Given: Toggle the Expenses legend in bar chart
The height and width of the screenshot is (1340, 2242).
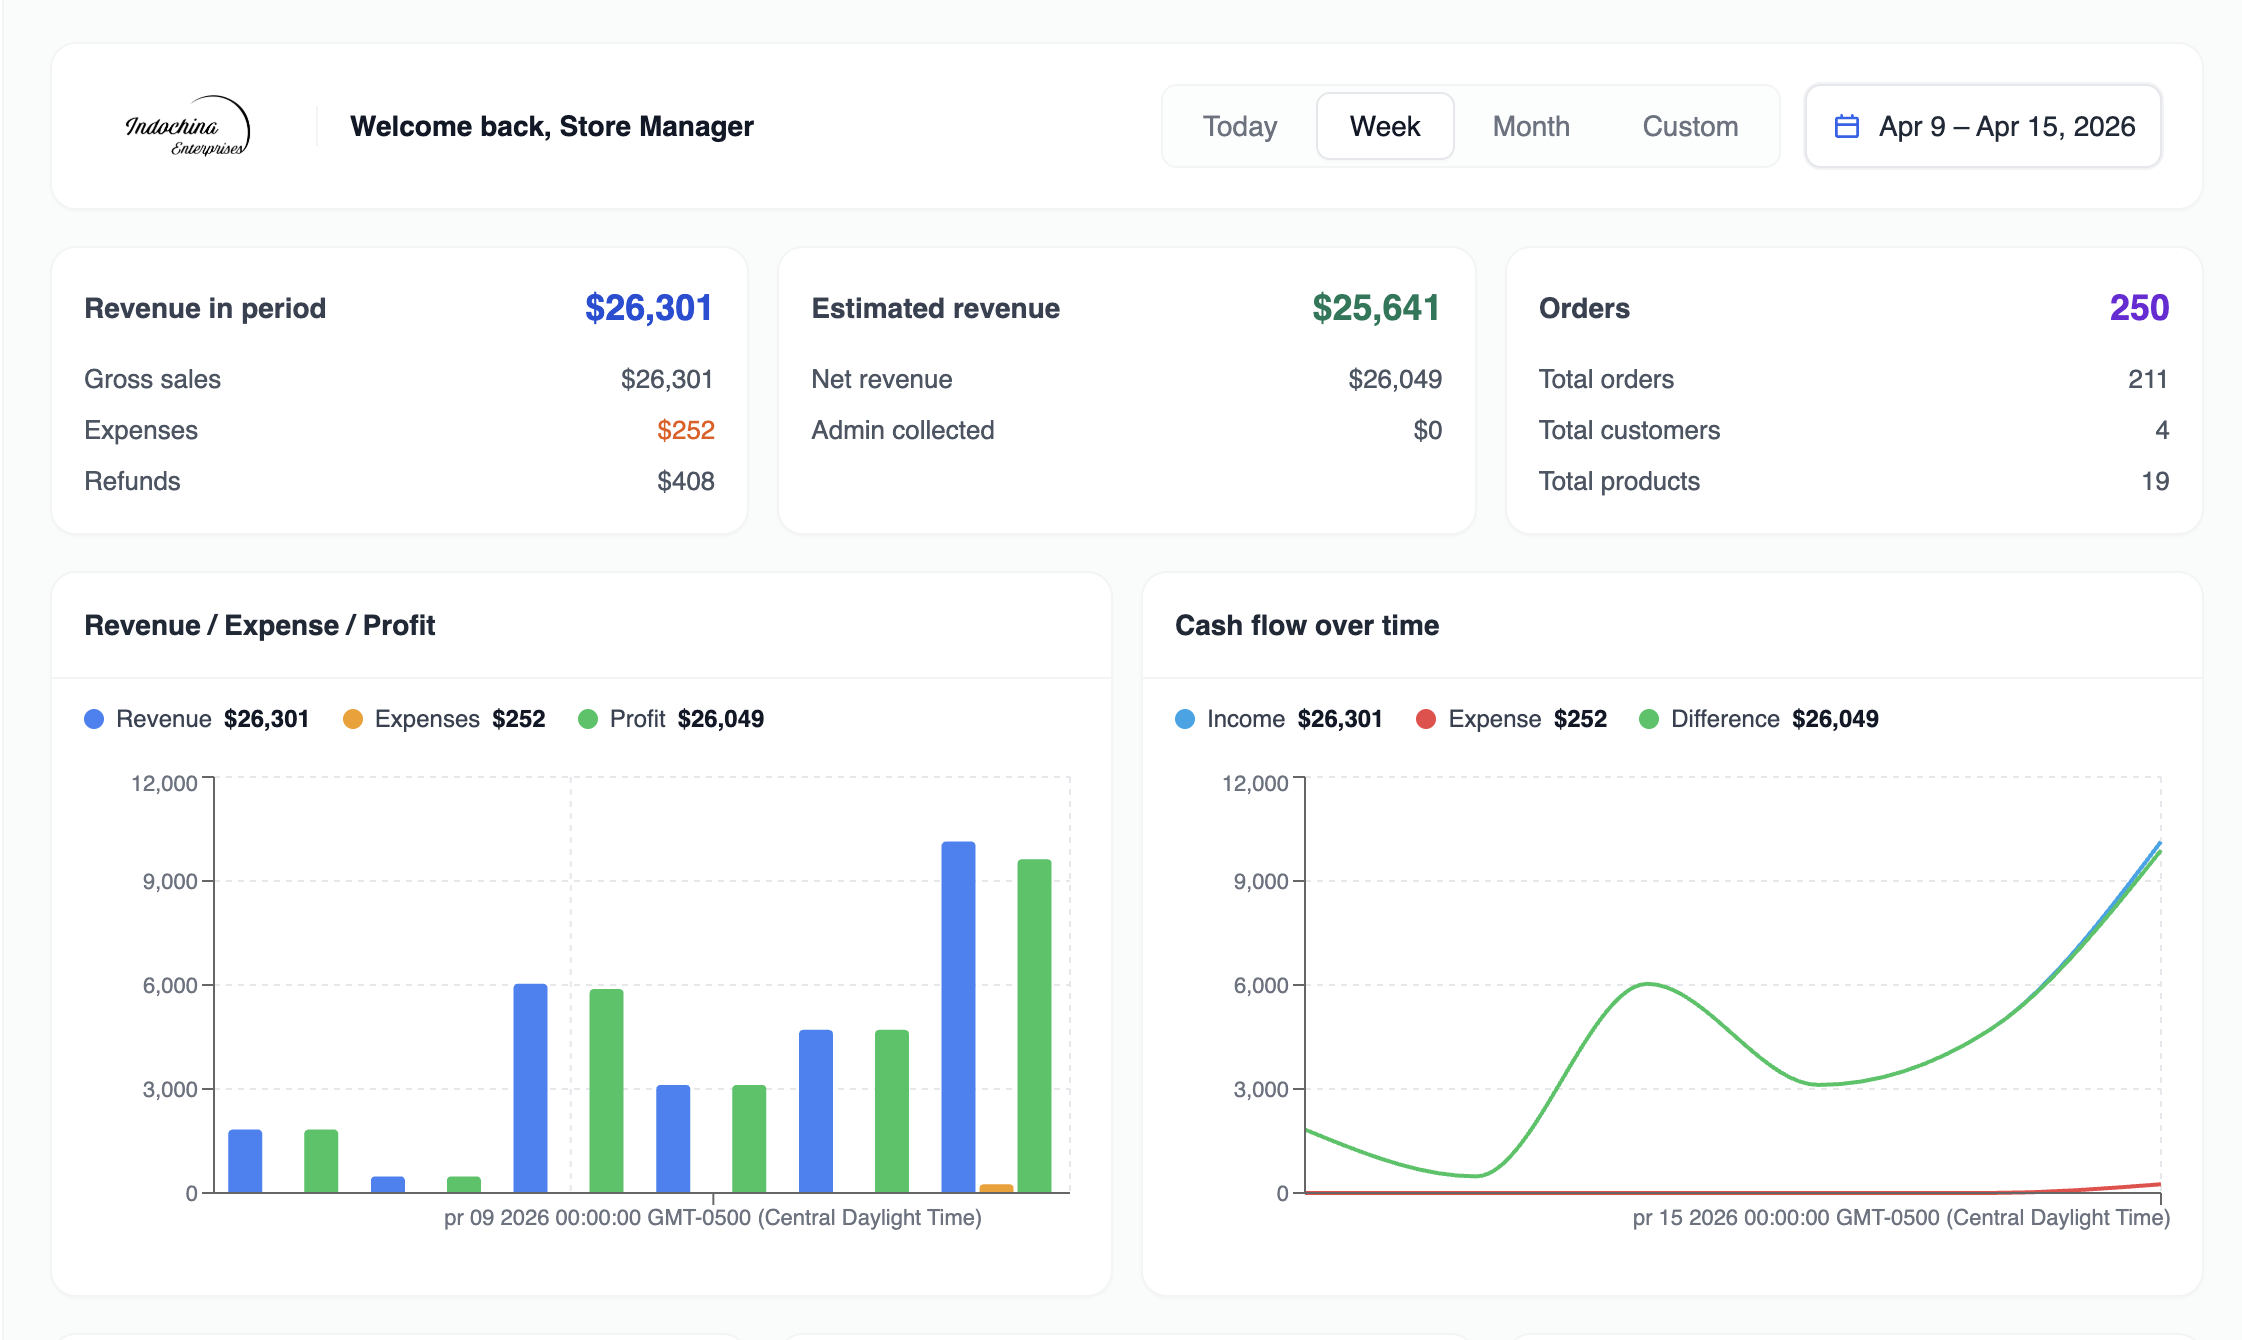Looking at the screenshot, I should (426, 719).
